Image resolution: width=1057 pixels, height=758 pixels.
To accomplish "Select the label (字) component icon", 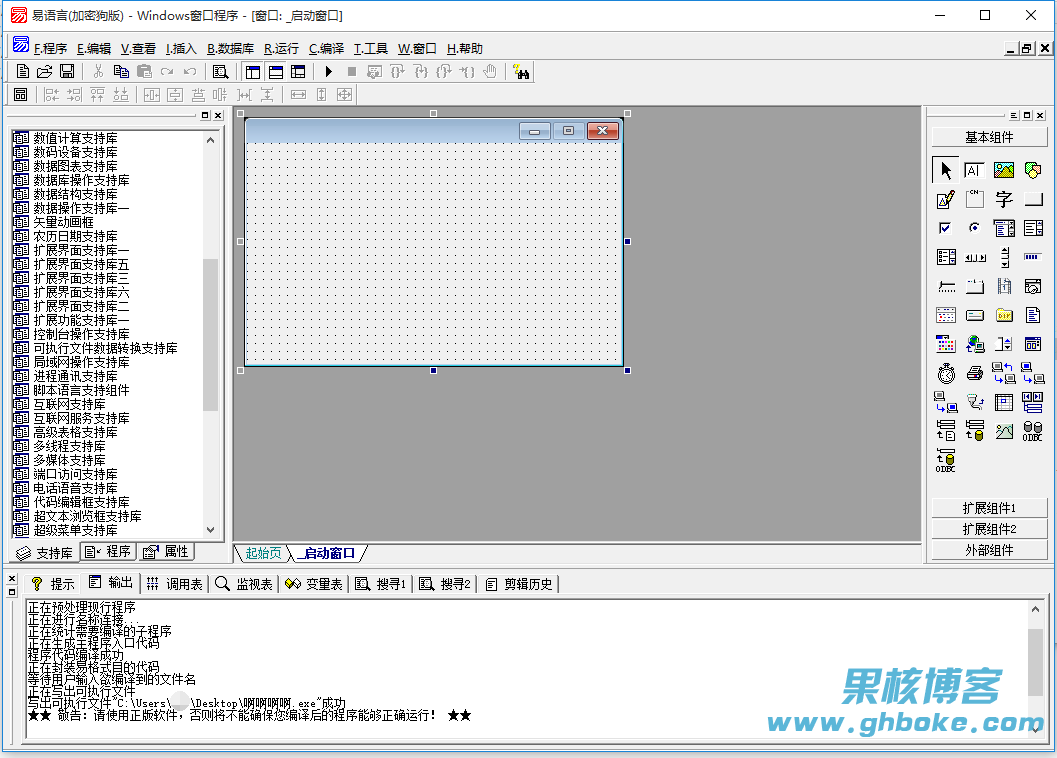I will pyautogui.click(x=1004, y=200).
